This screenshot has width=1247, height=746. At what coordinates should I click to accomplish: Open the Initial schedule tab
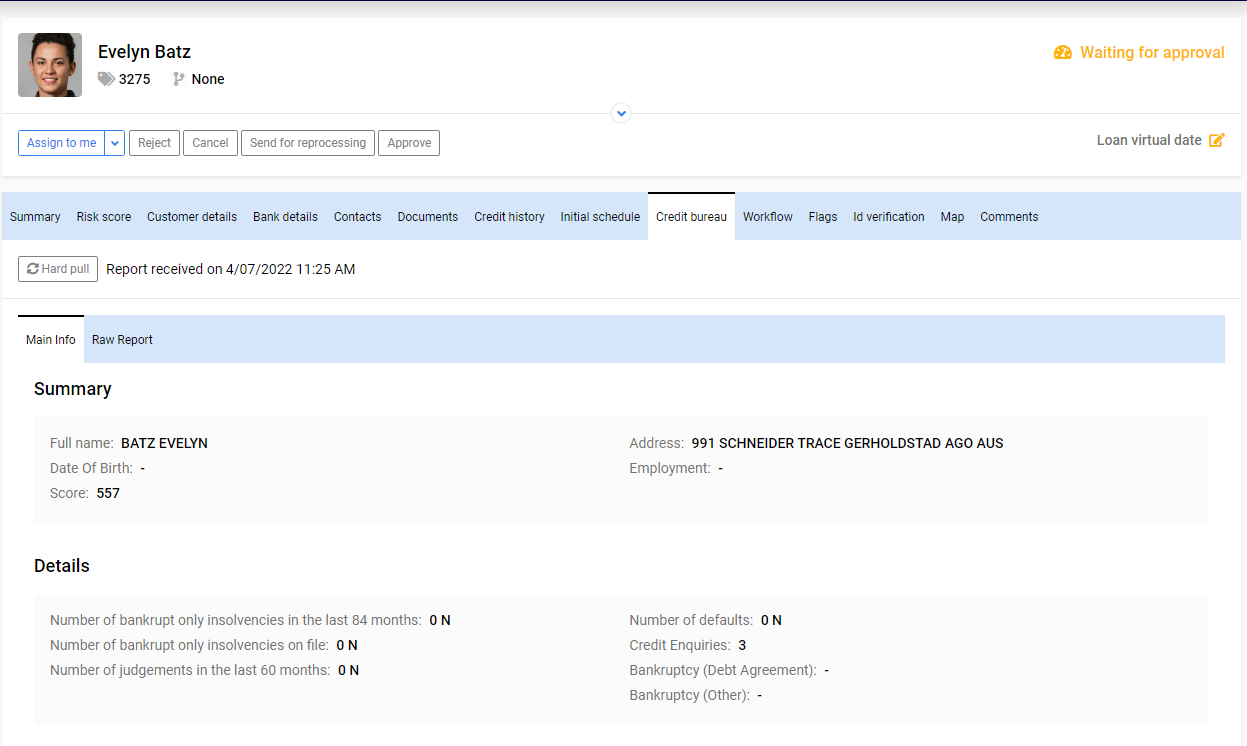600,217
